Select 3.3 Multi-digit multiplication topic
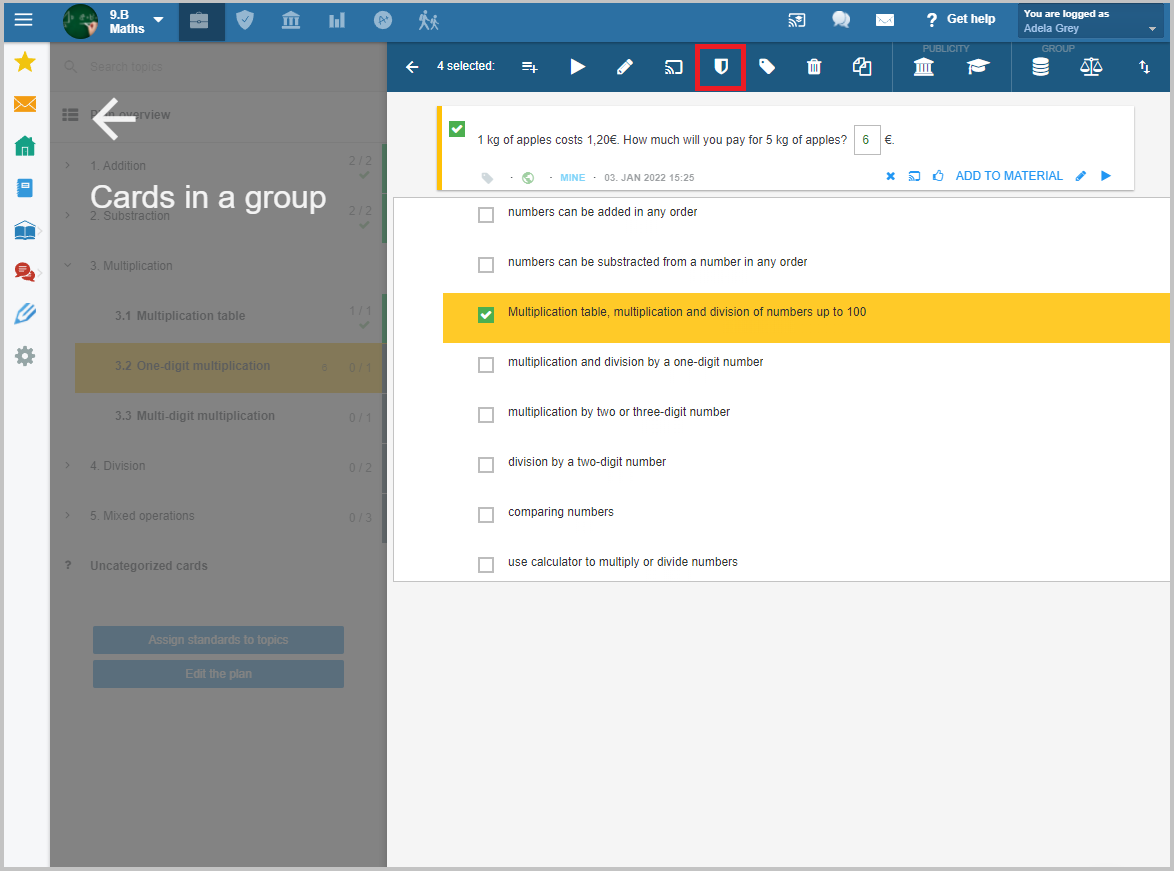The image size is (1174, 871). pyautogui.click(x=228, y=416)
